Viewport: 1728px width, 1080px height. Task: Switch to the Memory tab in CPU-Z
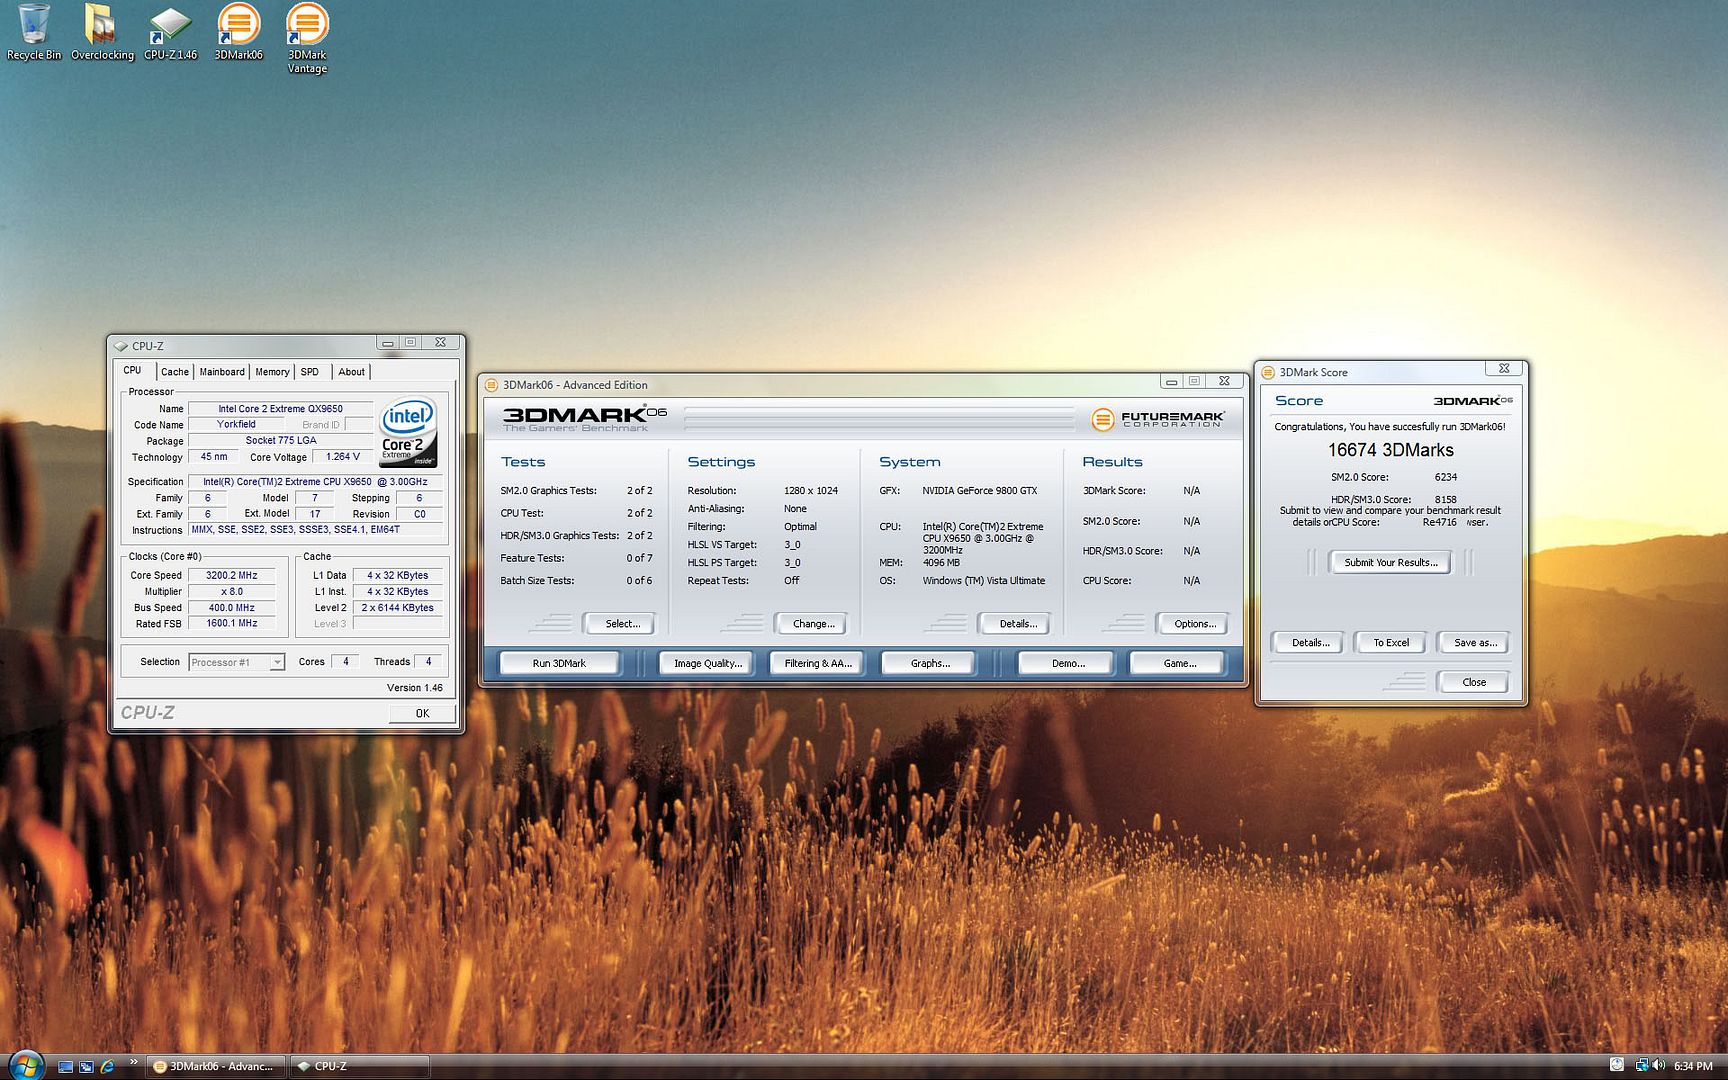272,372
